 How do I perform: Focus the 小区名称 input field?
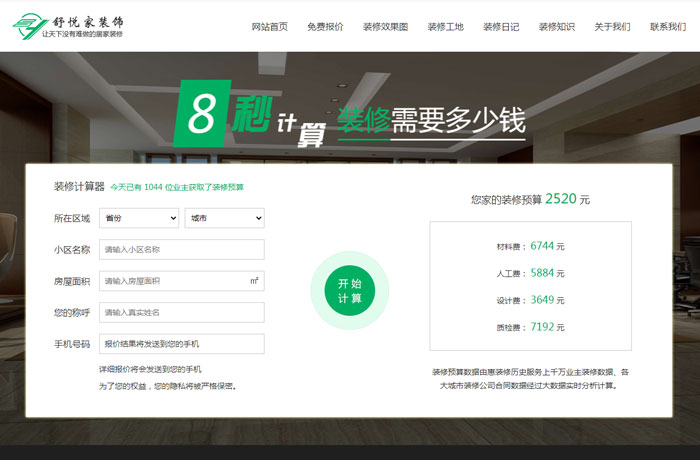tap(181, 250)
